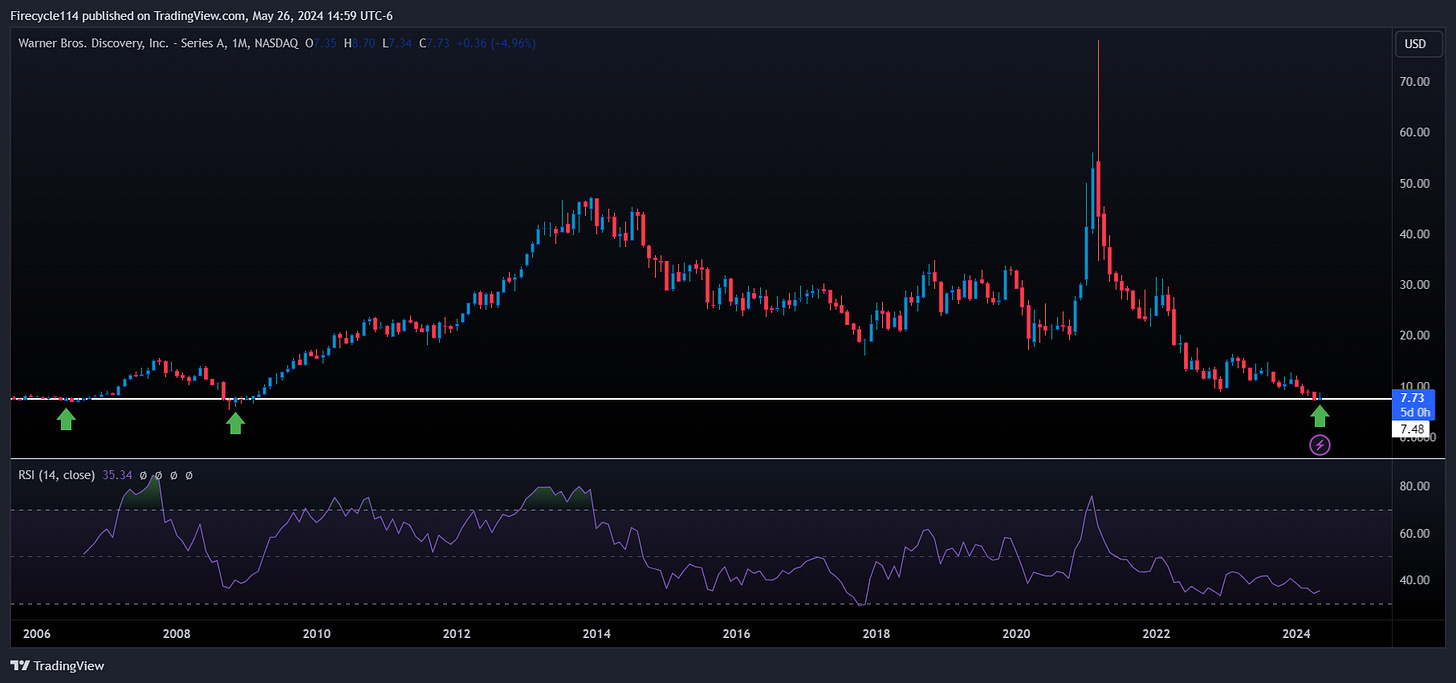This screenshot has width=1456, height=683.
Task: Click the blue 7.73 current price label
Action: tap(1412, 398)
